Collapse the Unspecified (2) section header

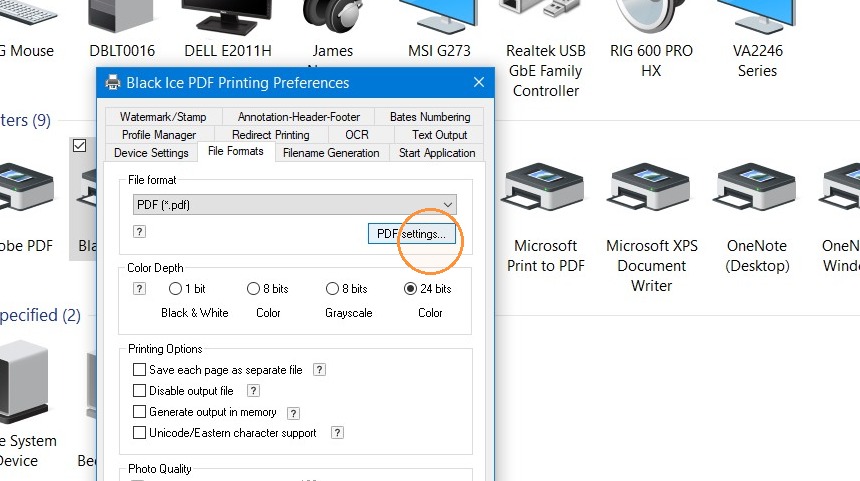tap(40, 315)
